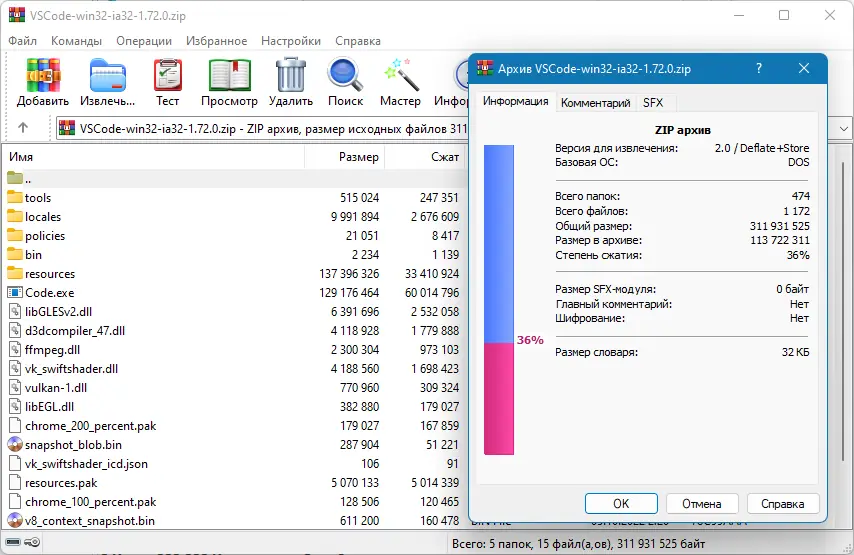The width and height of the screenshot is (854, 555).
Task: Select the resources folder icon
Action: pyautogui.click(x=15, y=273)
